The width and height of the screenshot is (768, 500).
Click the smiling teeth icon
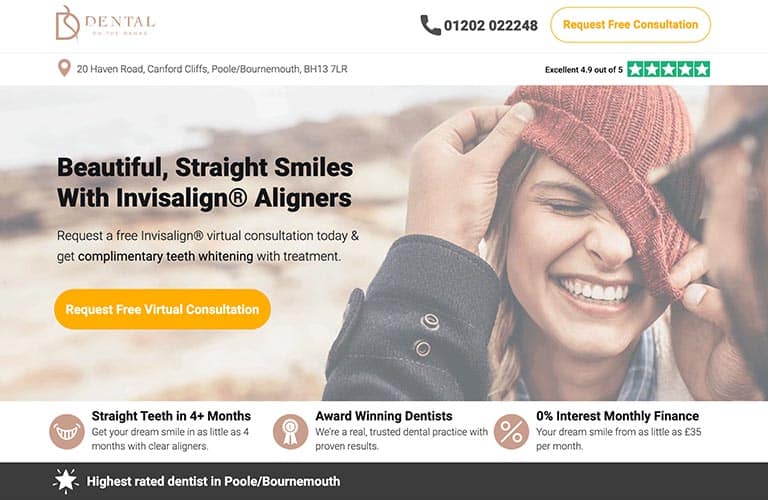click(67, 431)
